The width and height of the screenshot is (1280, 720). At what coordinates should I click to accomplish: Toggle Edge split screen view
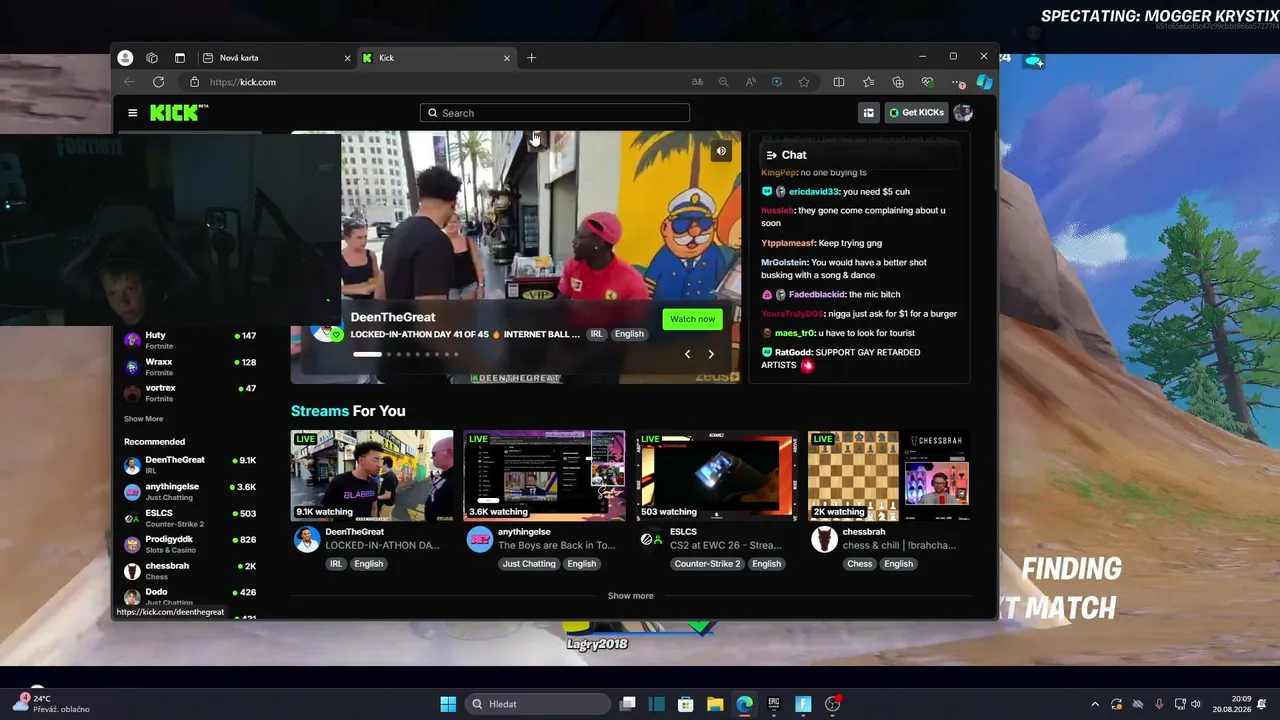839,82
